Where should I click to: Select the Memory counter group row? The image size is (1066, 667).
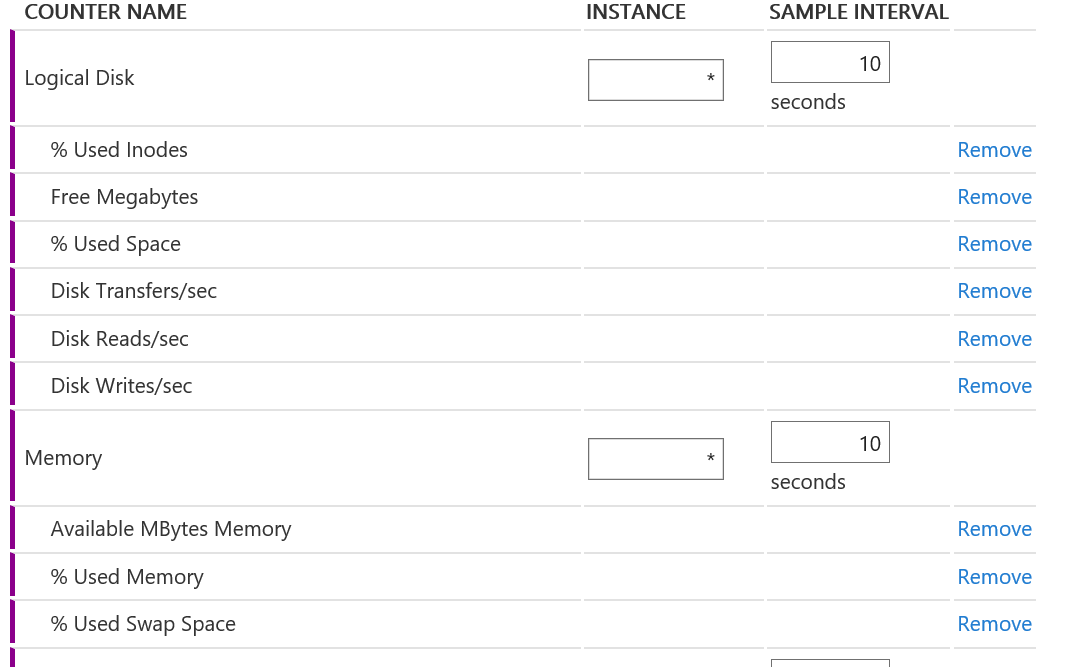click(523, 458)
